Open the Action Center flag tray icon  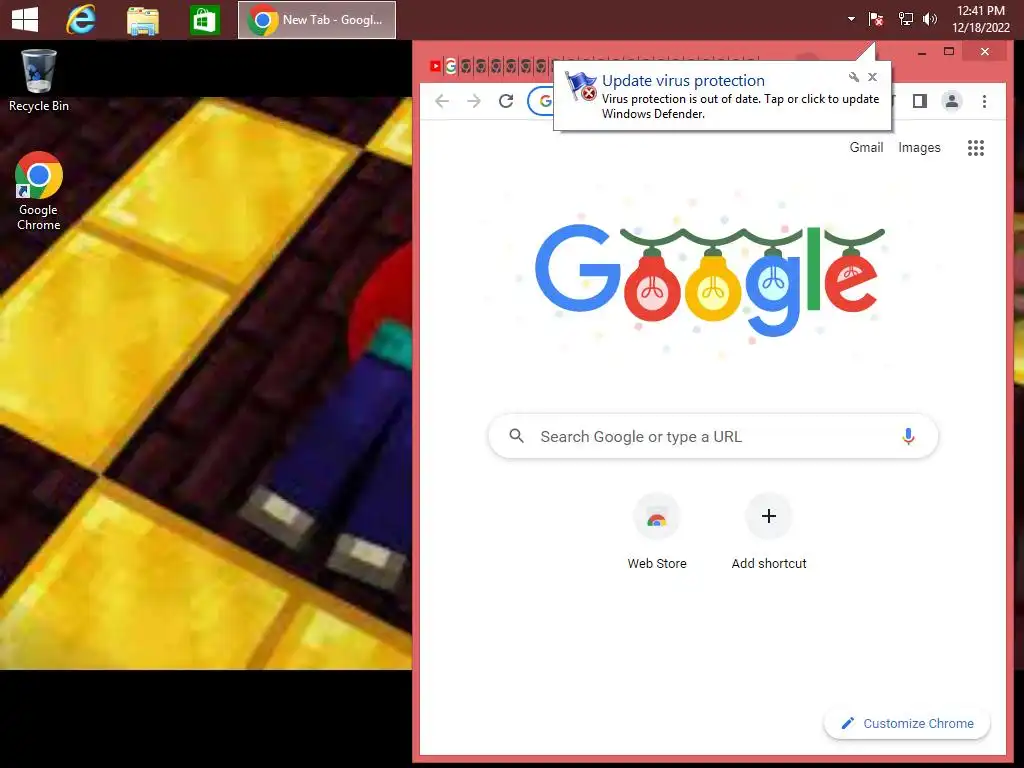pos(876,19)
